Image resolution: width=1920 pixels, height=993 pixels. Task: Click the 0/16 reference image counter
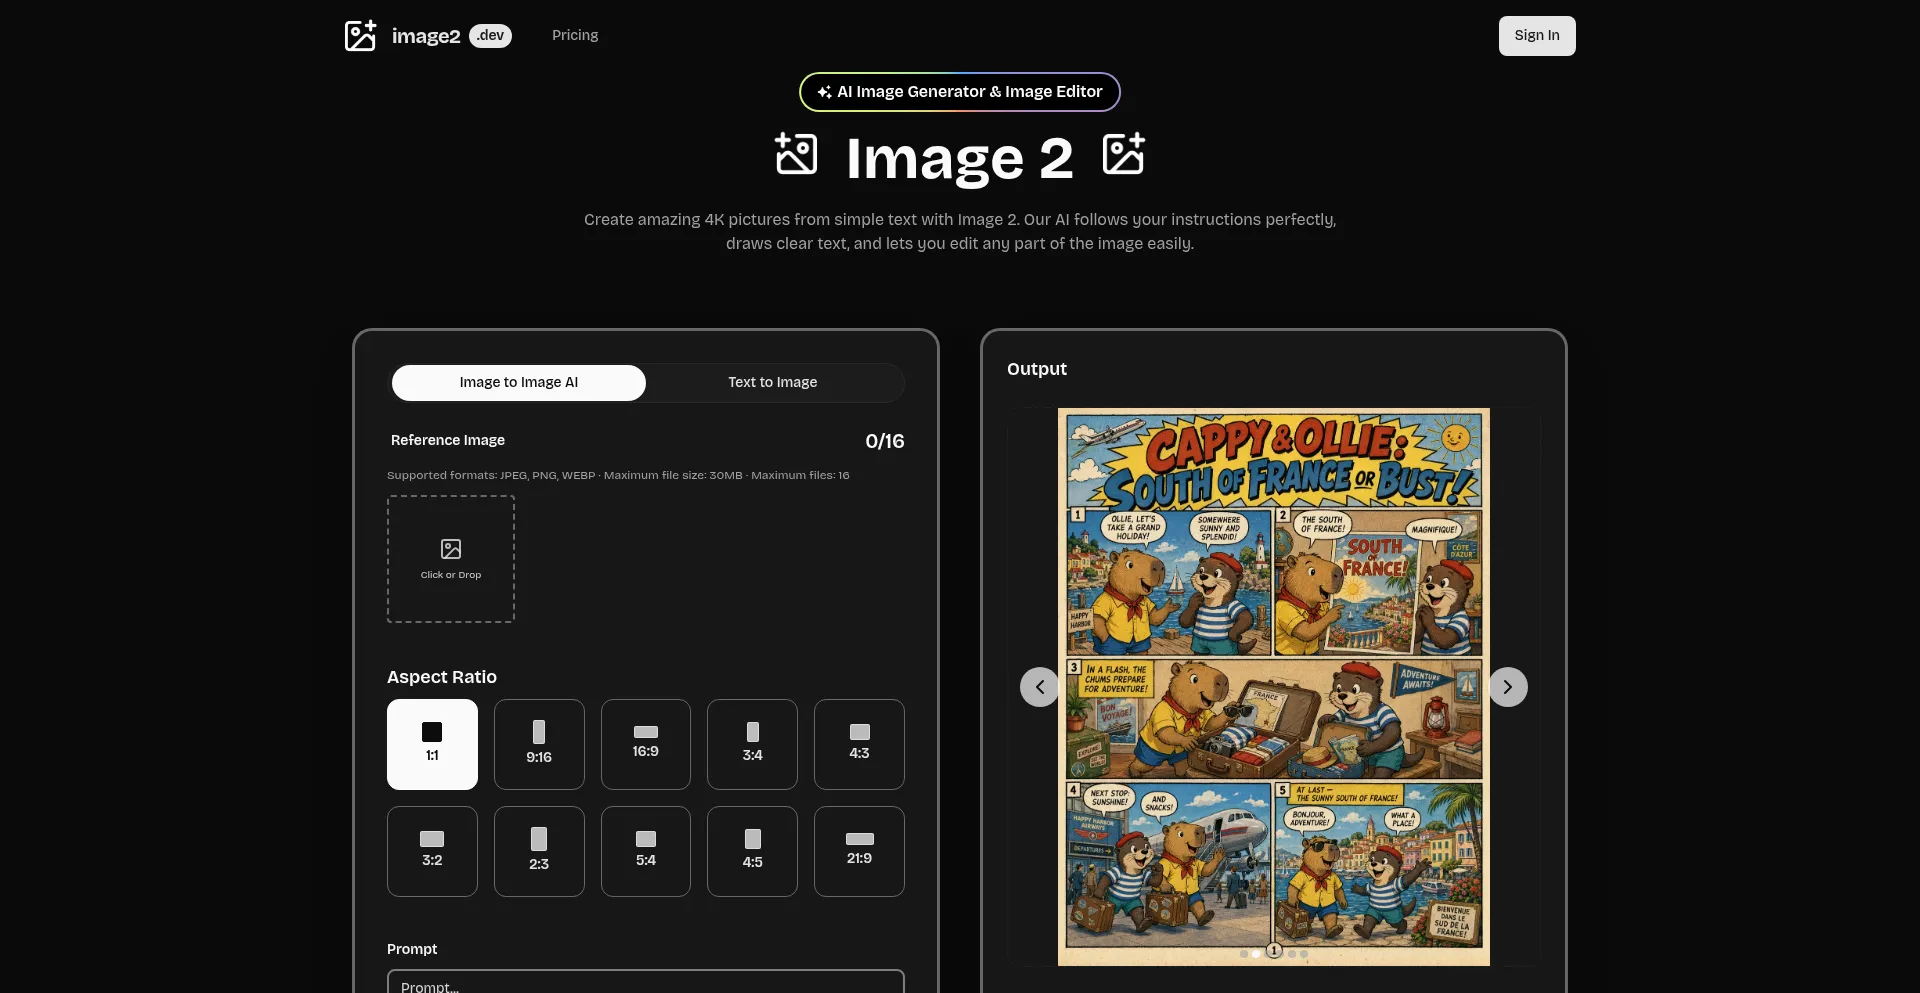tap(884, 441)
